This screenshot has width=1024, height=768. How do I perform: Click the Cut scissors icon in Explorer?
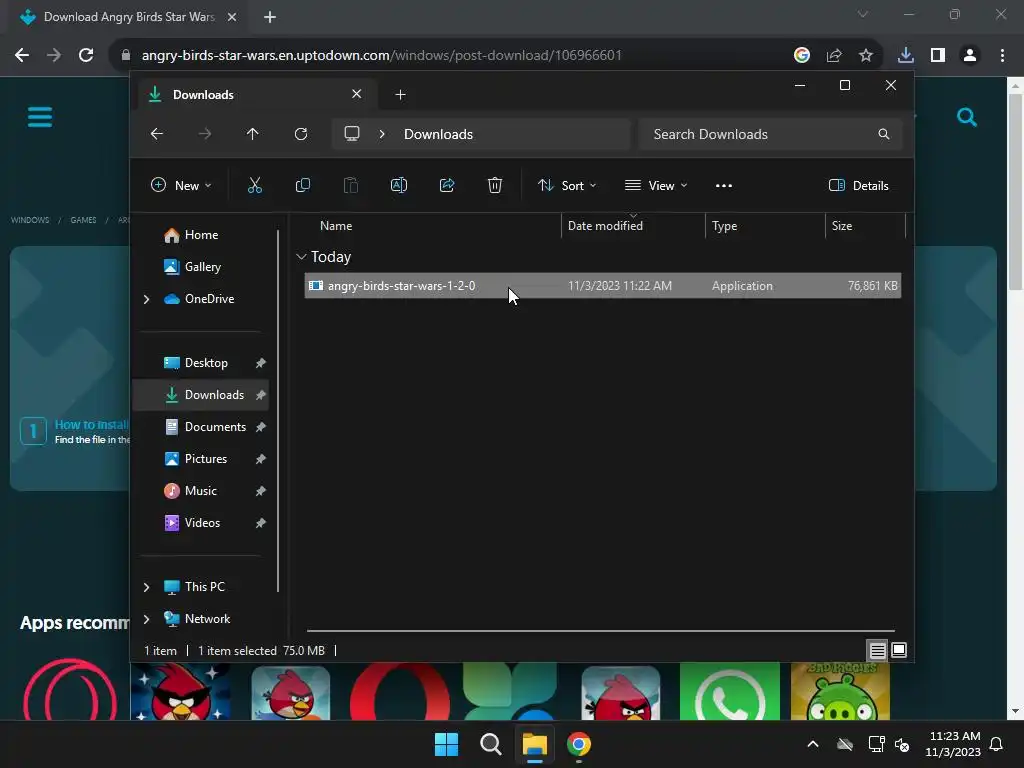[x=255, y=185]
